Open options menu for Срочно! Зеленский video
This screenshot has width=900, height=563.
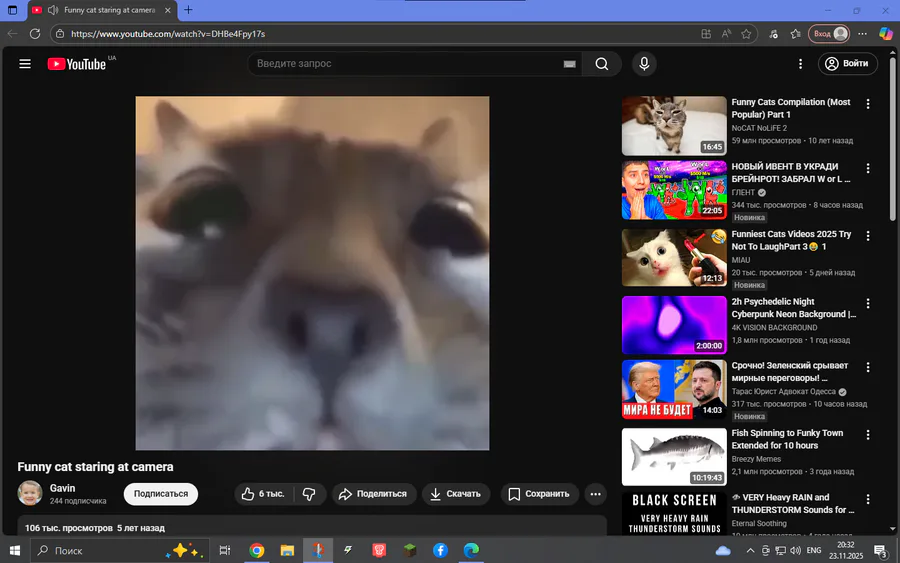pyautogui.click(x=868, y=367)
